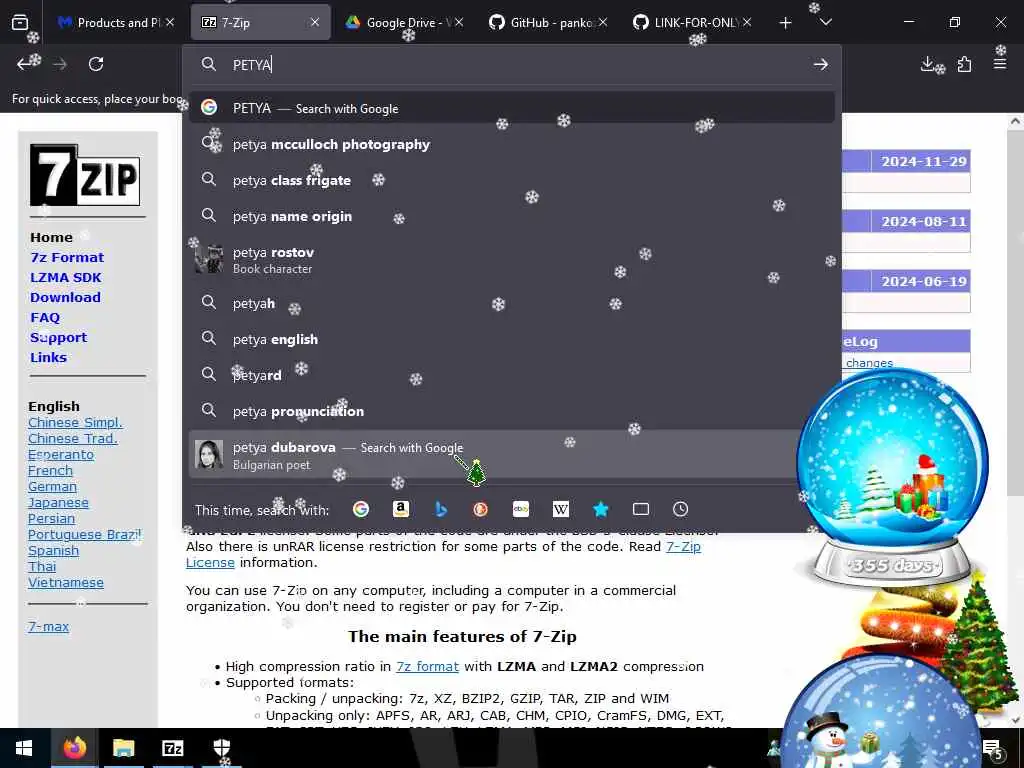
Task: Click the go arrow in address bar
Action: [820, 64]
